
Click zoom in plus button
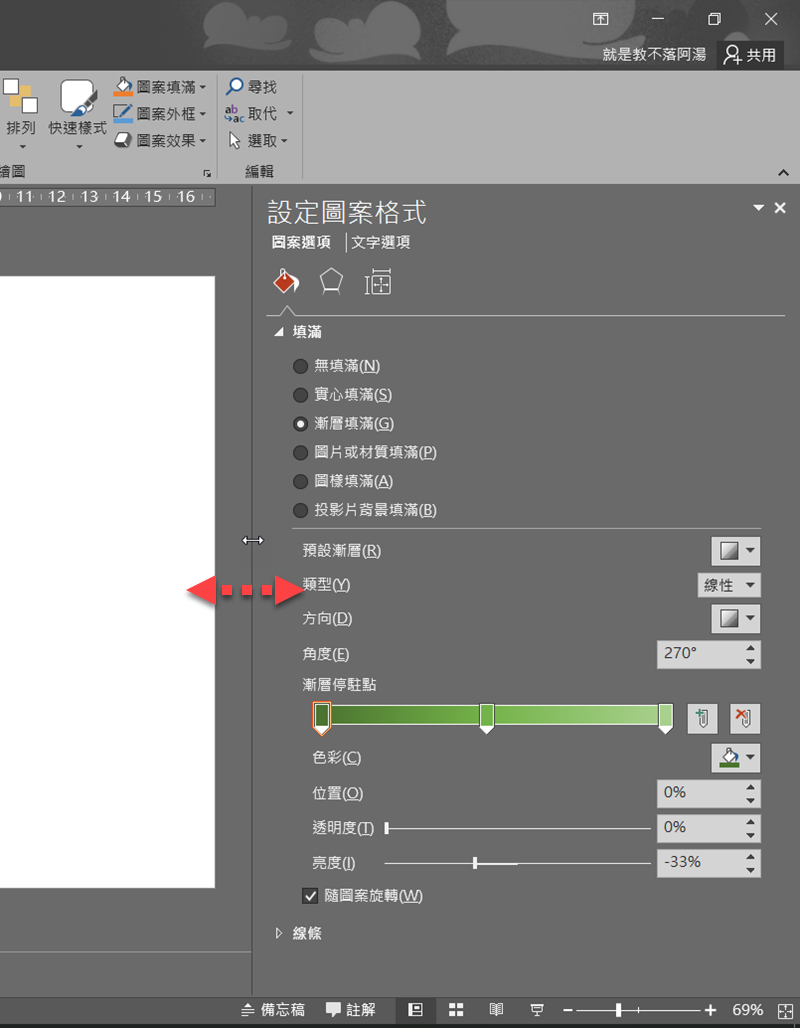[x=710, y=1010]
